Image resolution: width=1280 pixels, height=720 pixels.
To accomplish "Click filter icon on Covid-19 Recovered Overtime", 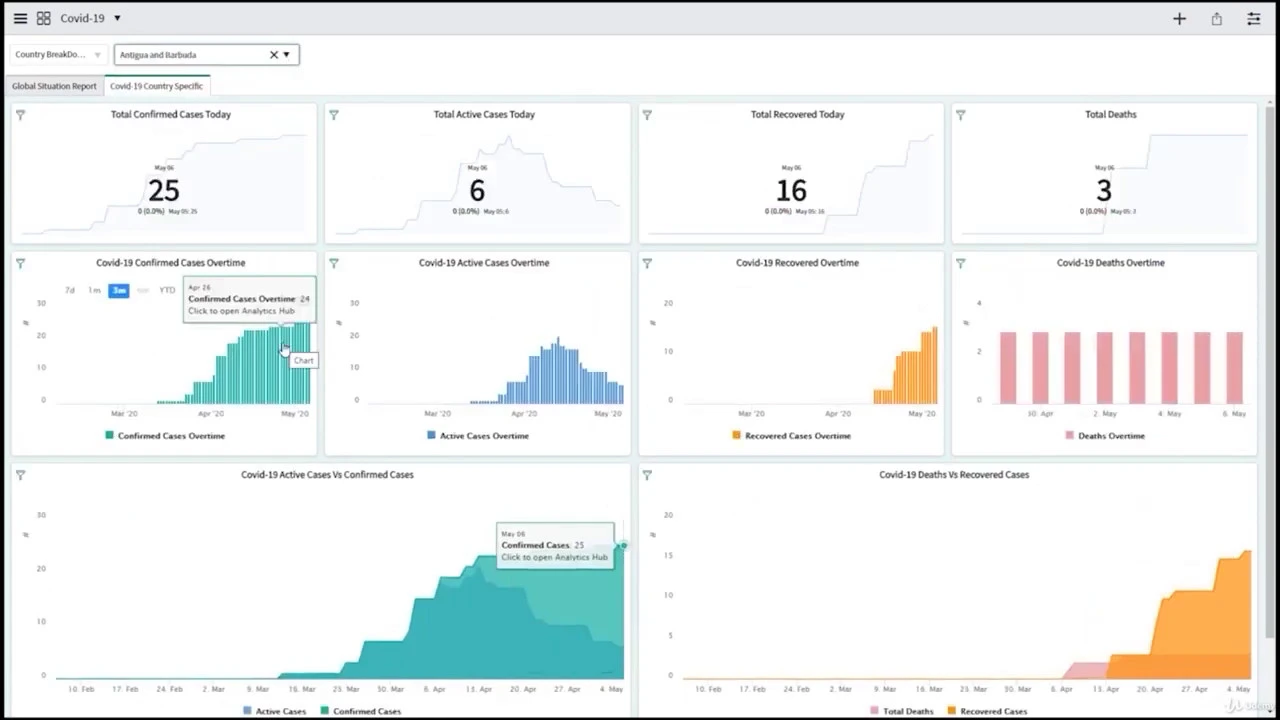I will [647, 263].
